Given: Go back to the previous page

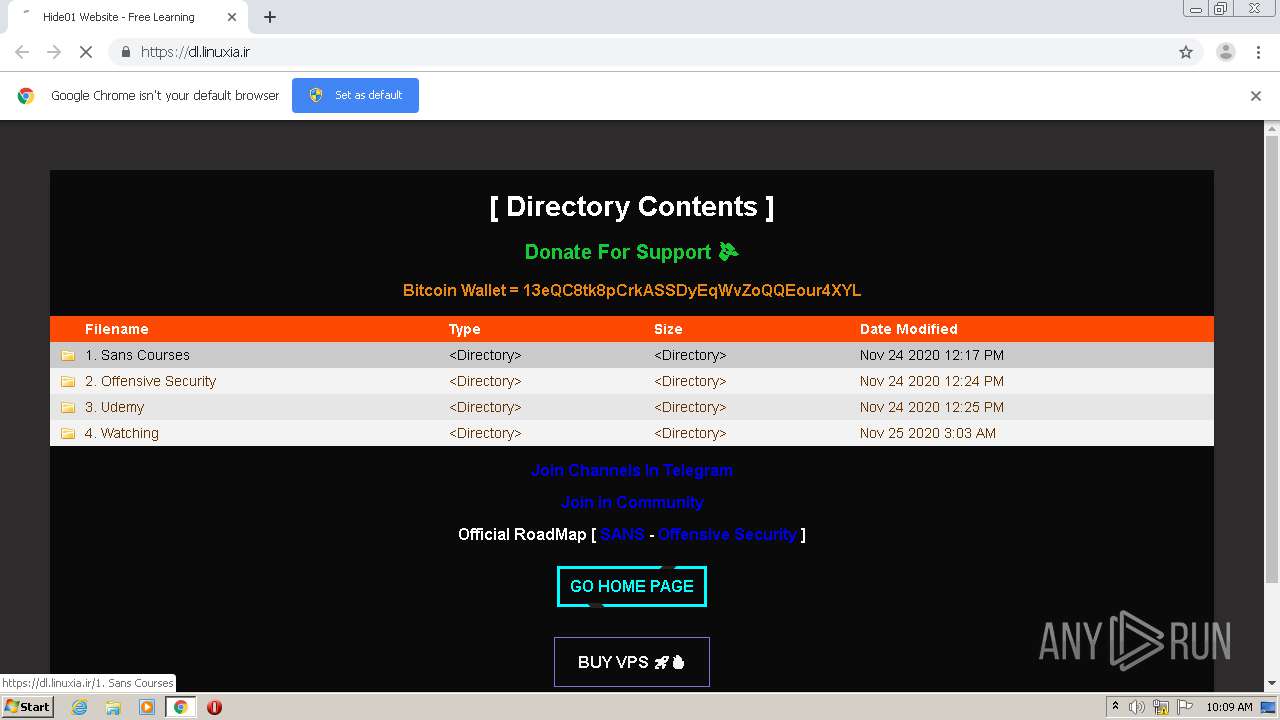Looking at the screenshot, I should [x=22, y=52].
